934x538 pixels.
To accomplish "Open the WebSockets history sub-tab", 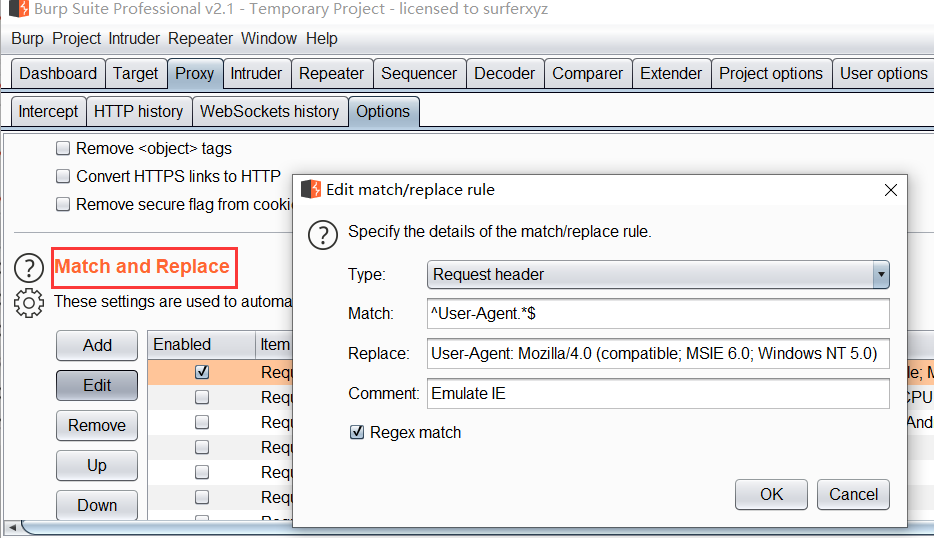I will click(x=270, y=111).
